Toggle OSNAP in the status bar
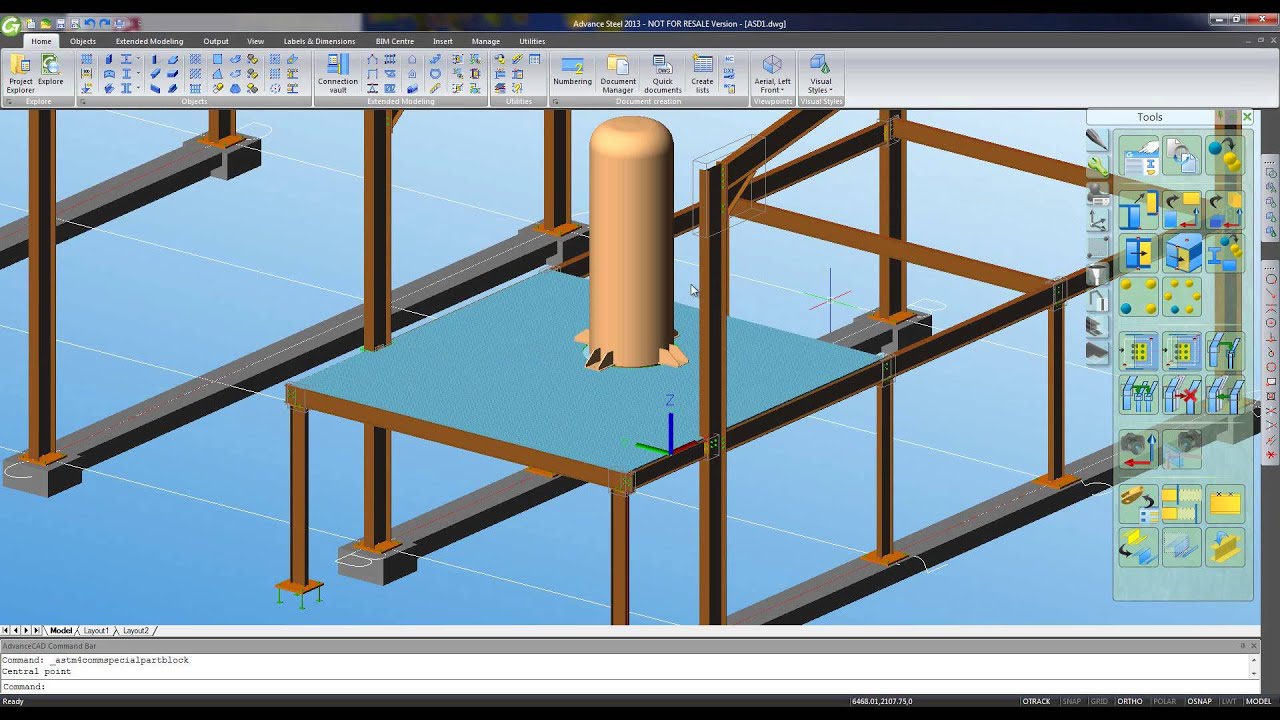 (x=1199, y=701)
